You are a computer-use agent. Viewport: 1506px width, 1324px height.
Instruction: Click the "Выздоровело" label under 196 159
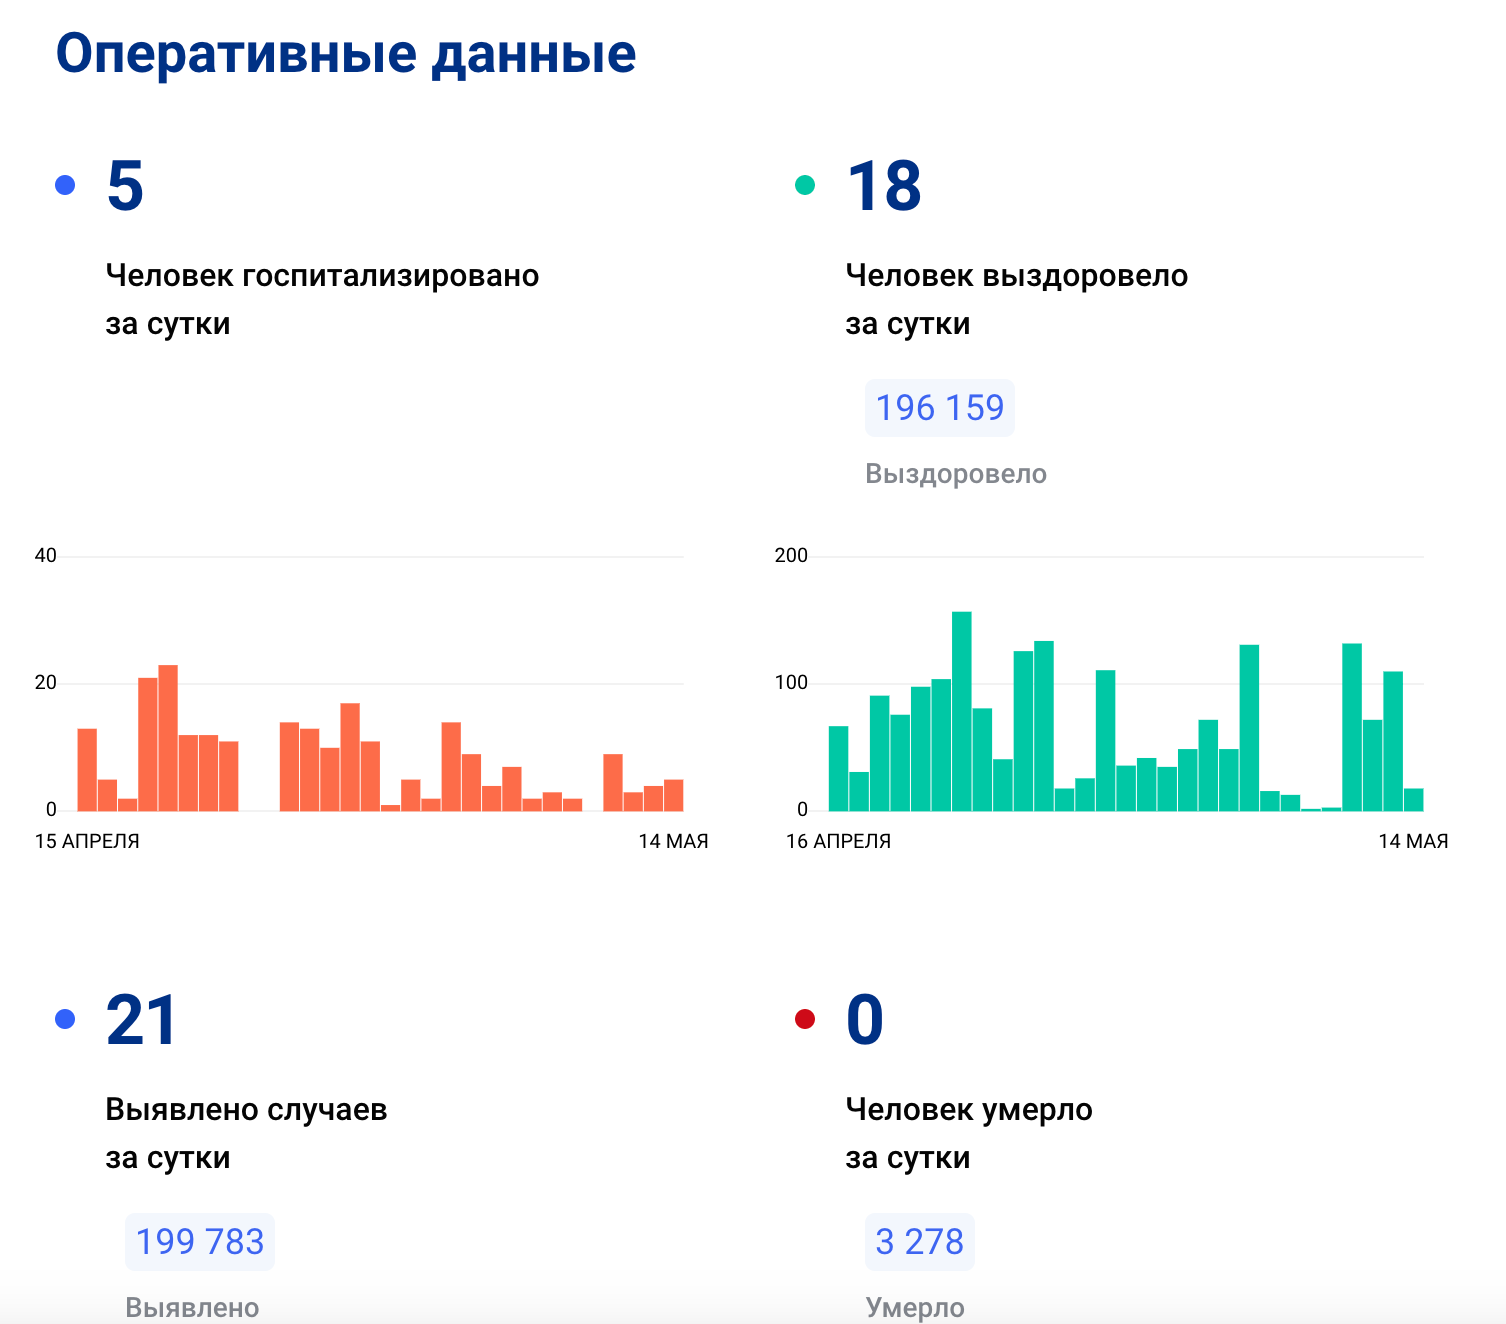point(956,474)
